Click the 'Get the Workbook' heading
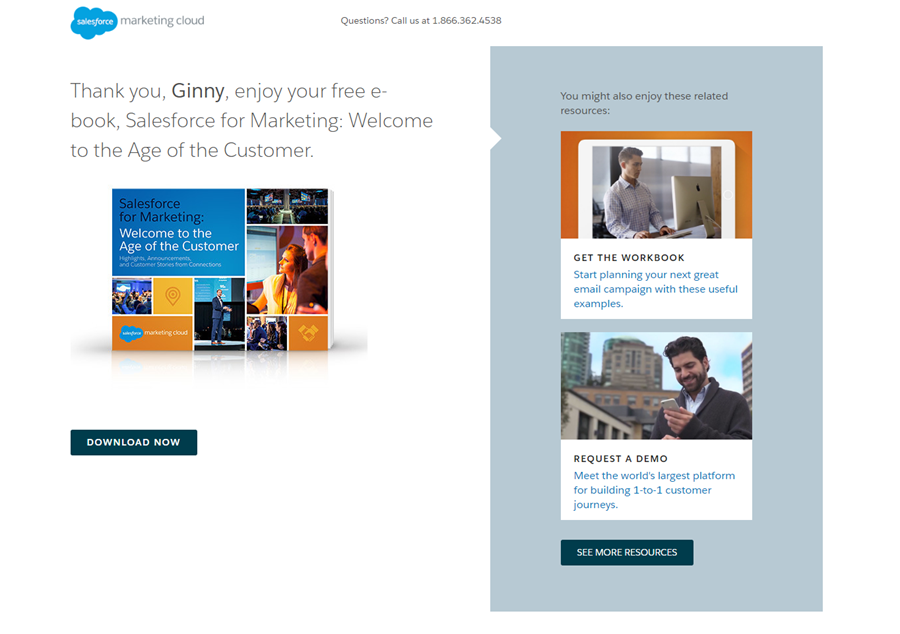This screenshot has height=634, width=900. [629, 258]
